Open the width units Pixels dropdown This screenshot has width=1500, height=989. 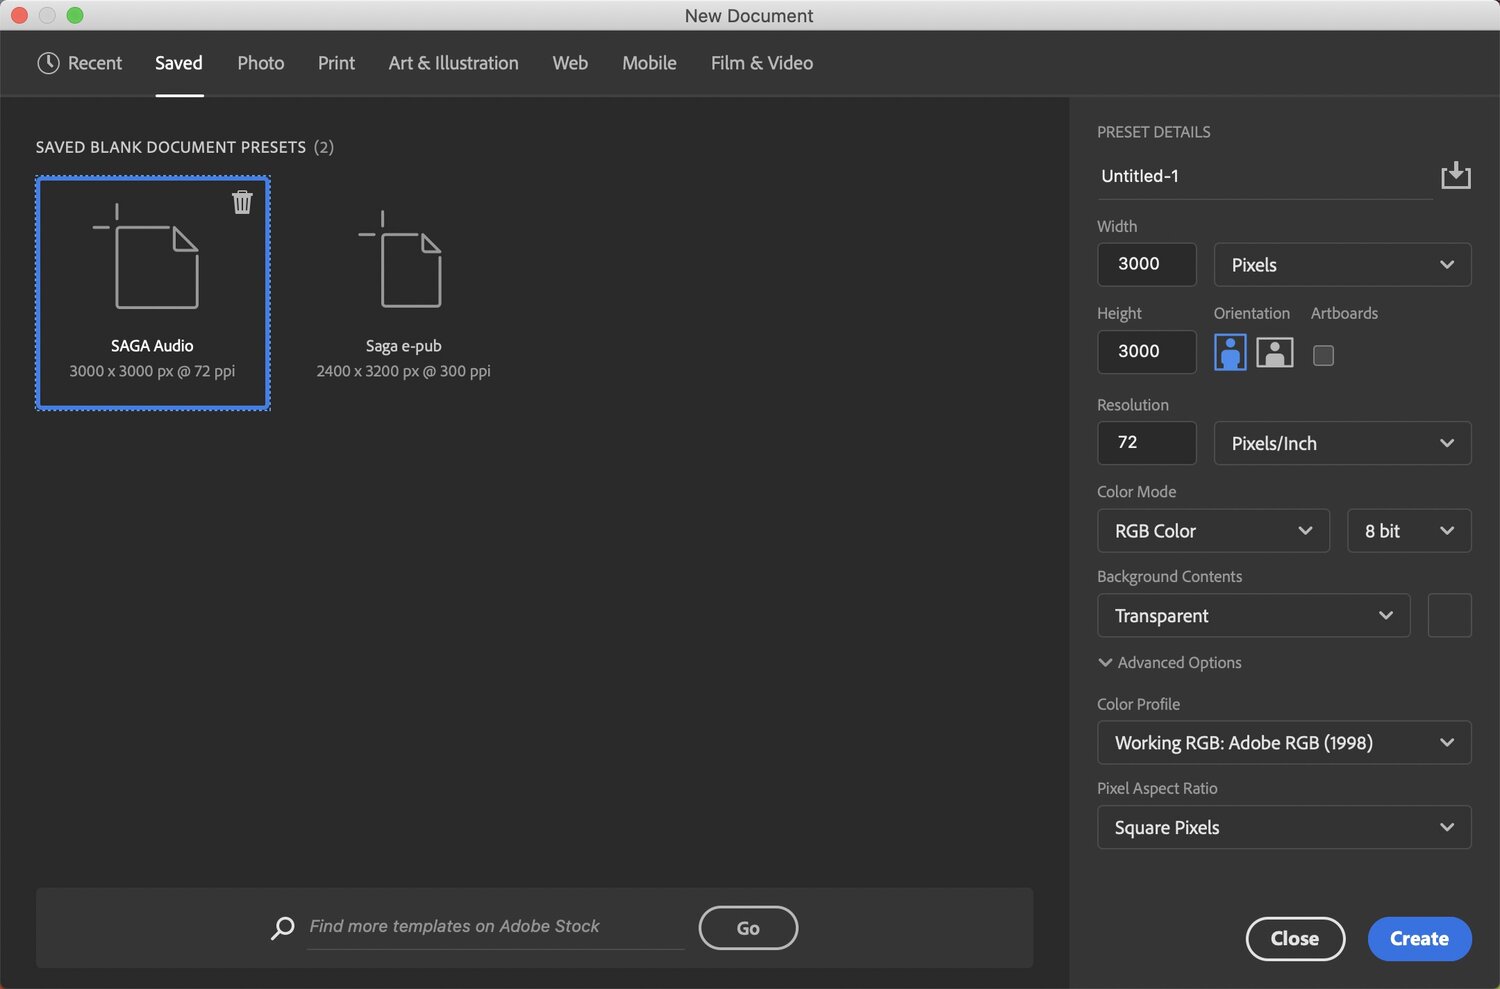[1342, 265]
